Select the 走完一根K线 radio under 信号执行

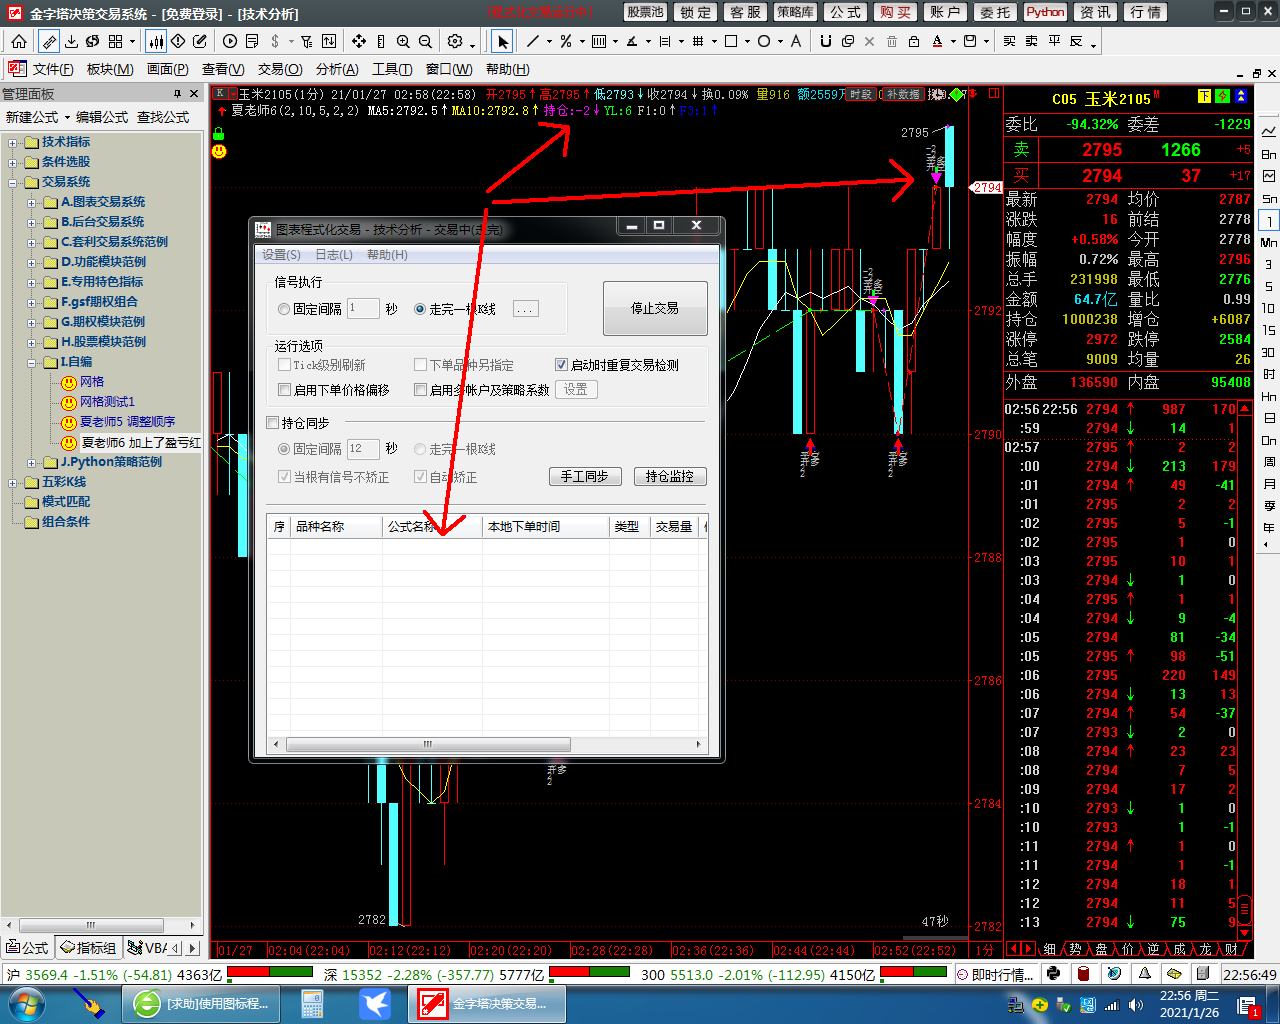coord(420,310)
